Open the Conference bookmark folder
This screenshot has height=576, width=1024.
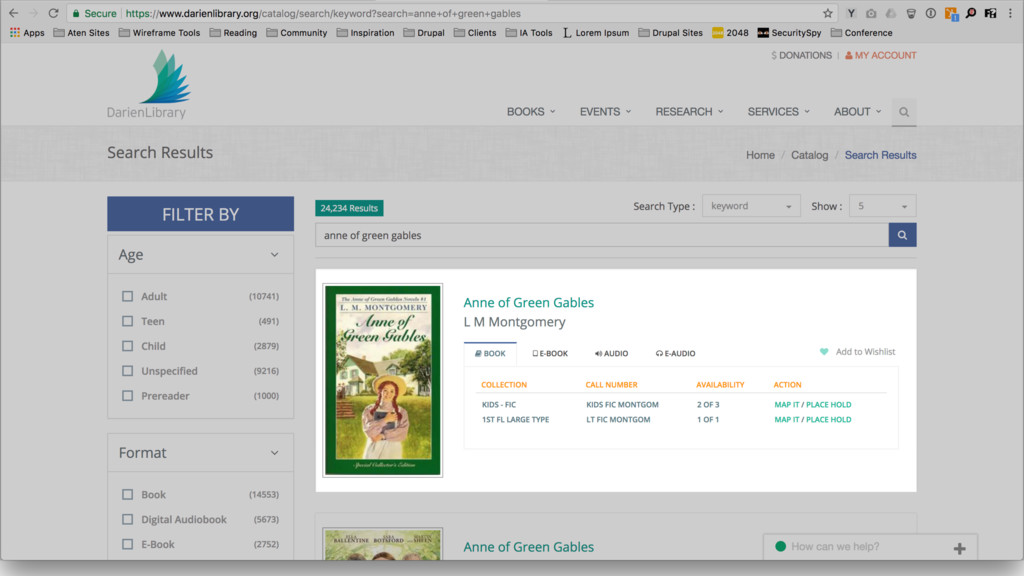tap(861, 33)
